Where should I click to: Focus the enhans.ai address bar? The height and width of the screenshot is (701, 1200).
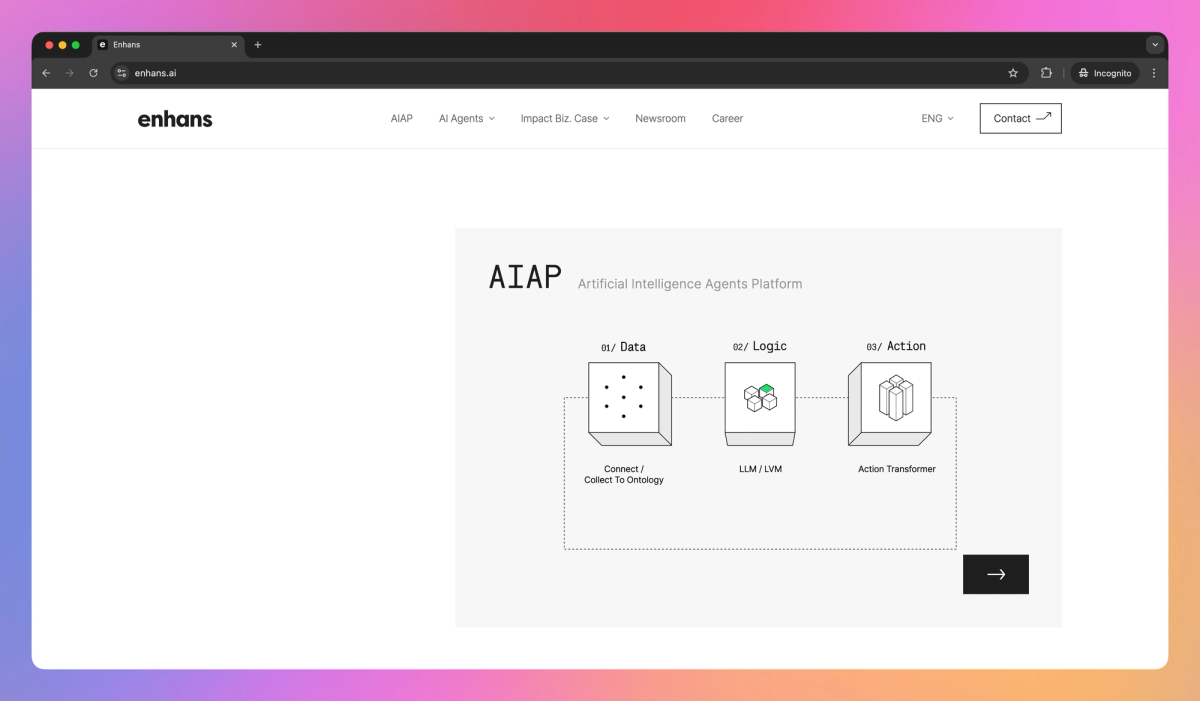click(x=570, y=73)
